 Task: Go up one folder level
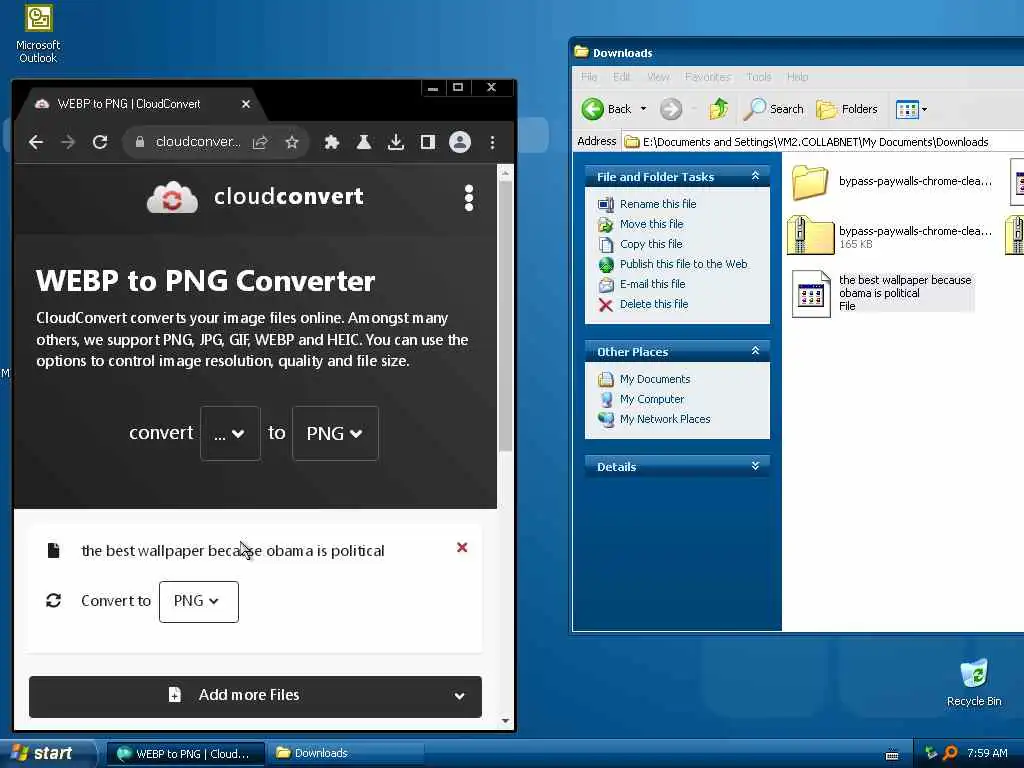click(x=718, y=109)
